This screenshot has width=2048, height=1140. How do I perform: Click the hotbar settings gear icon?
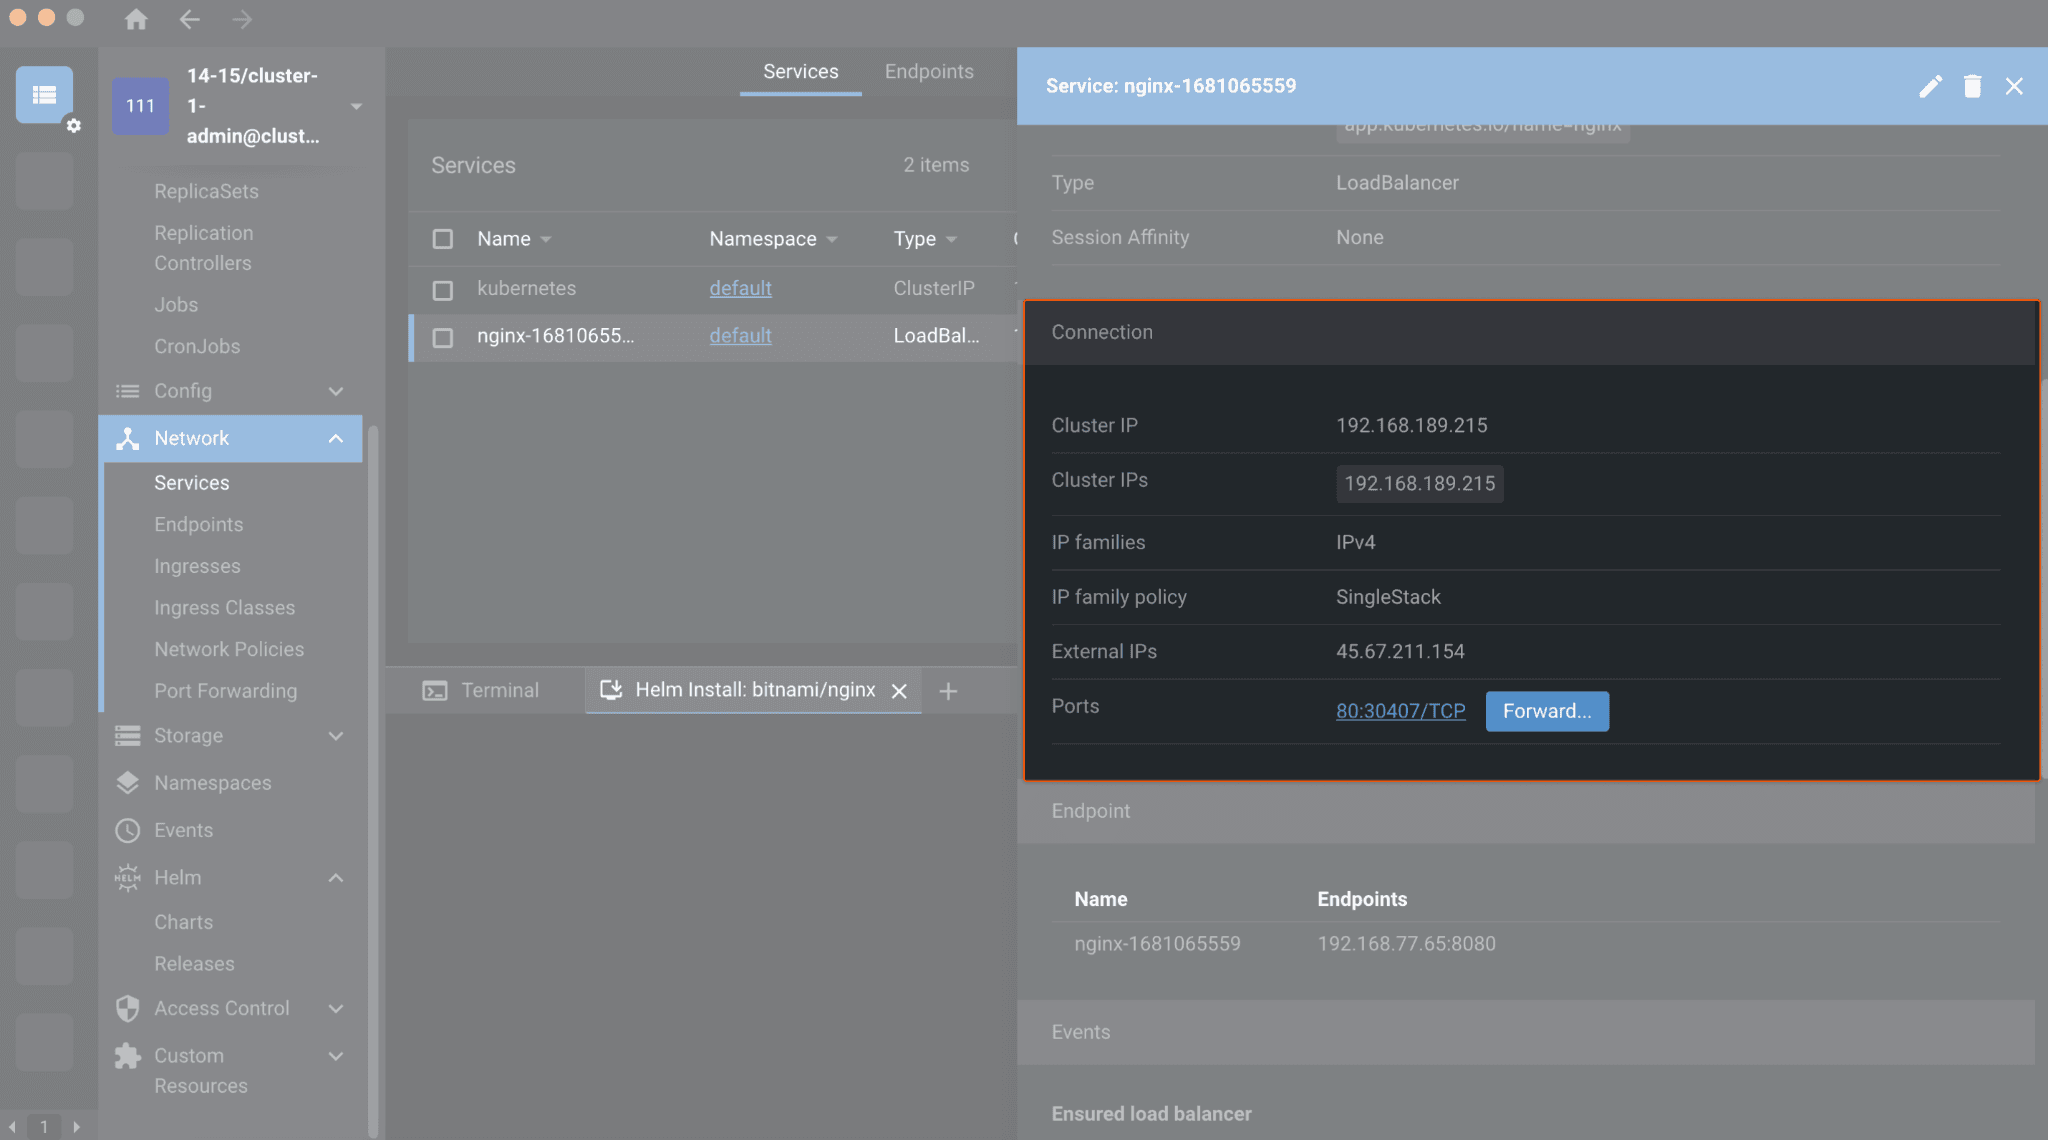click(x=73, y=126)
